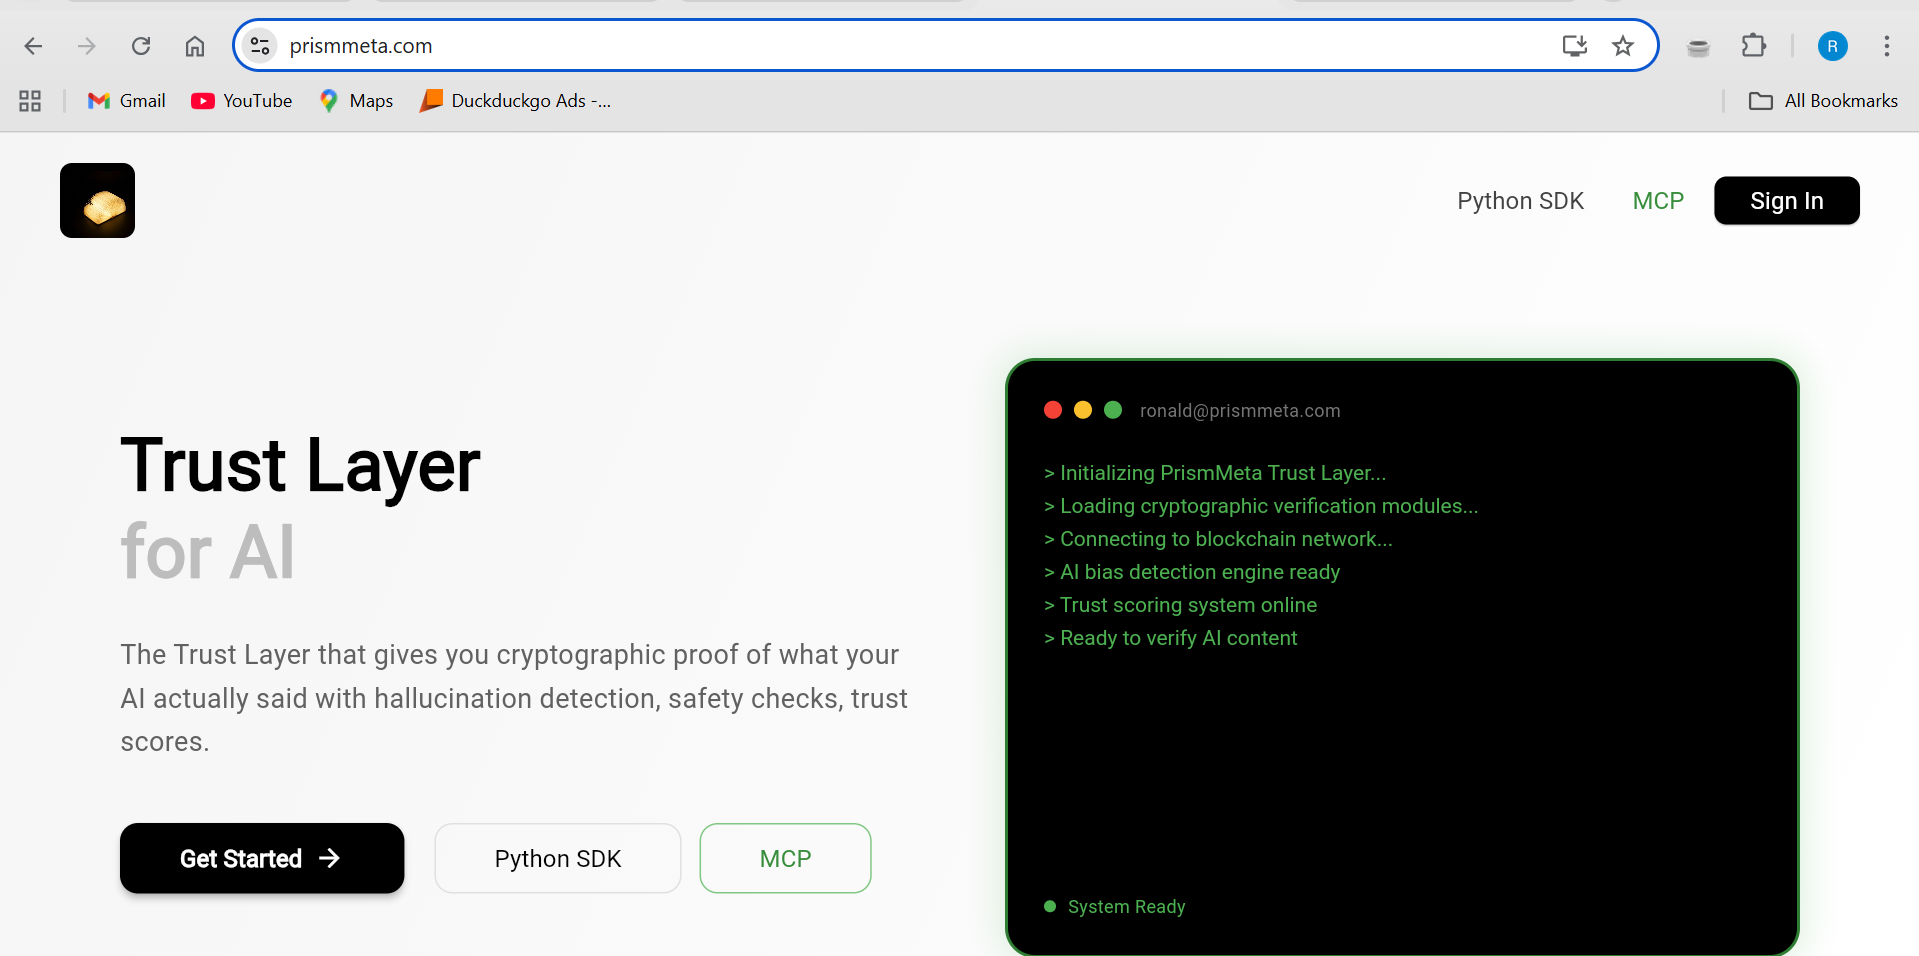The image size is (1919, 956).
Task: Open Maps from the bookmarks bar
Action: (355, 100)
